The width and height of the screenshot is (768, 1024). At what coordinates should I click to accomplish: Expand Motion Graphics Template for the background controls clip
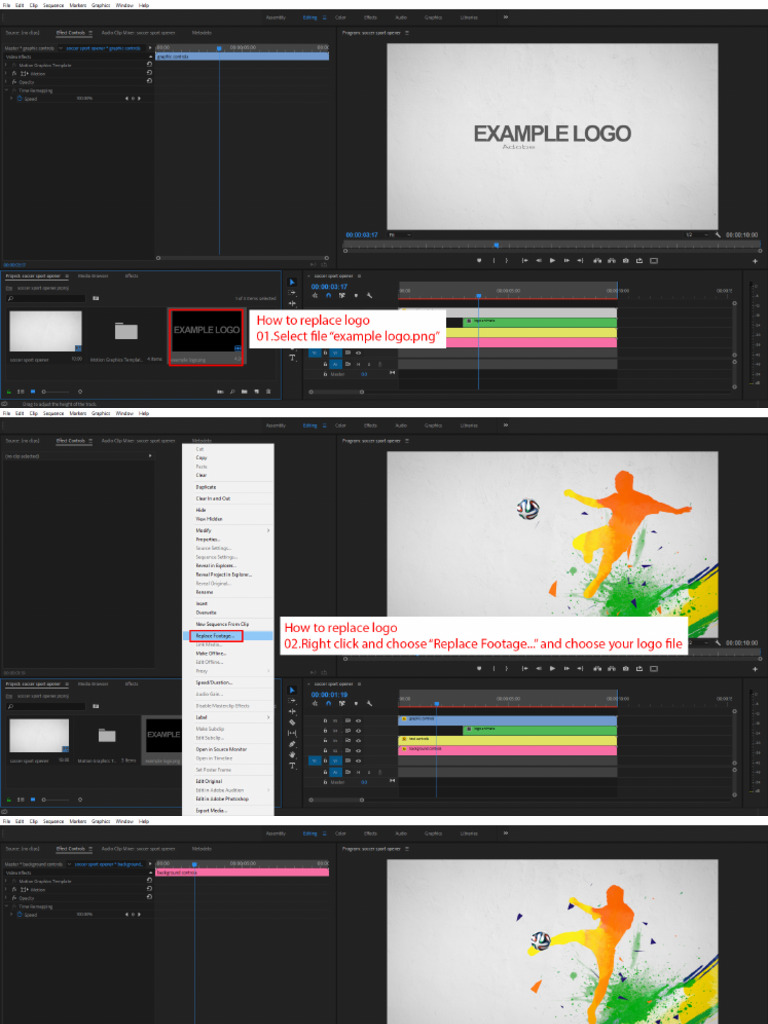click(6, 881)
